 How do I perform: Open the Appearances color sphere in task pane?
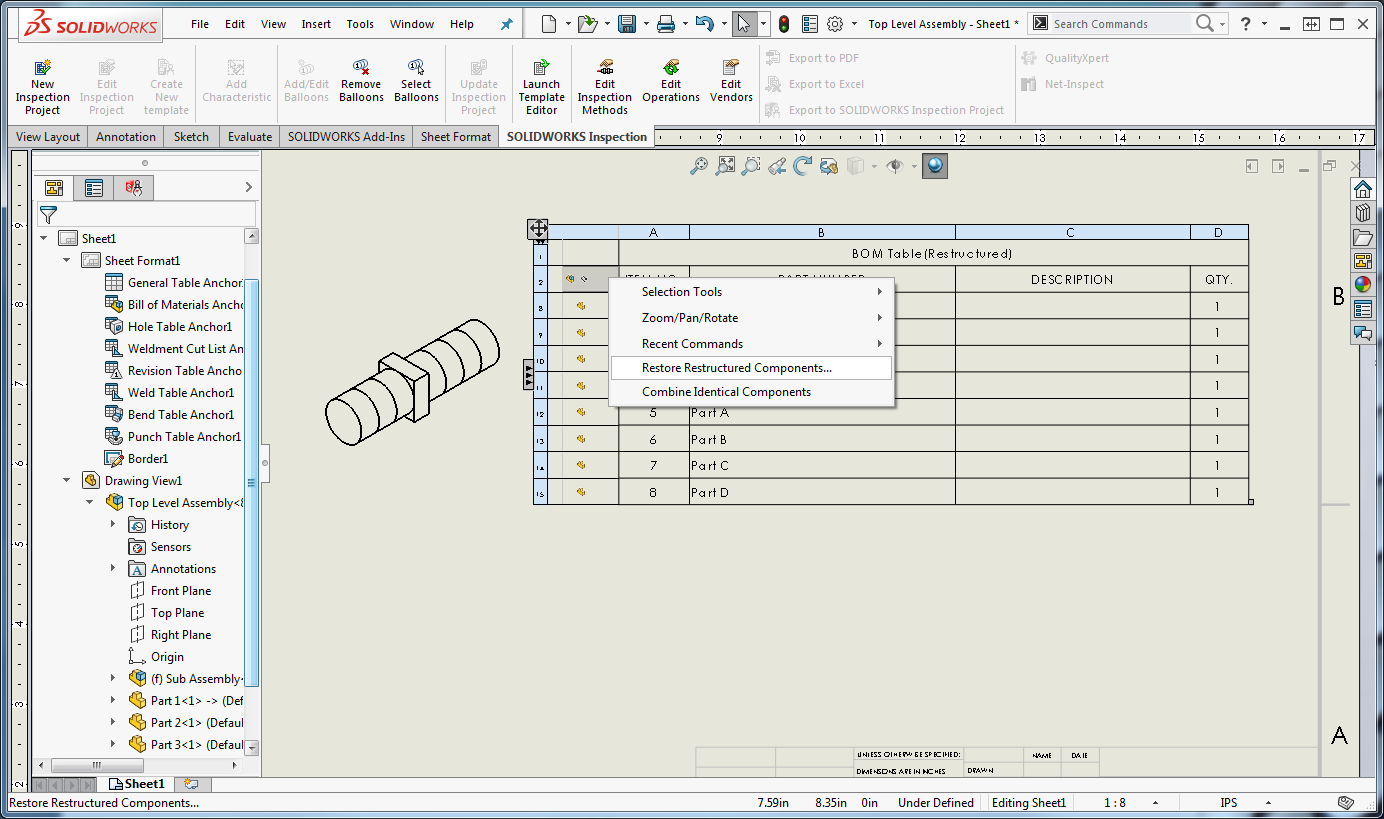click(x=1362, y=284)
